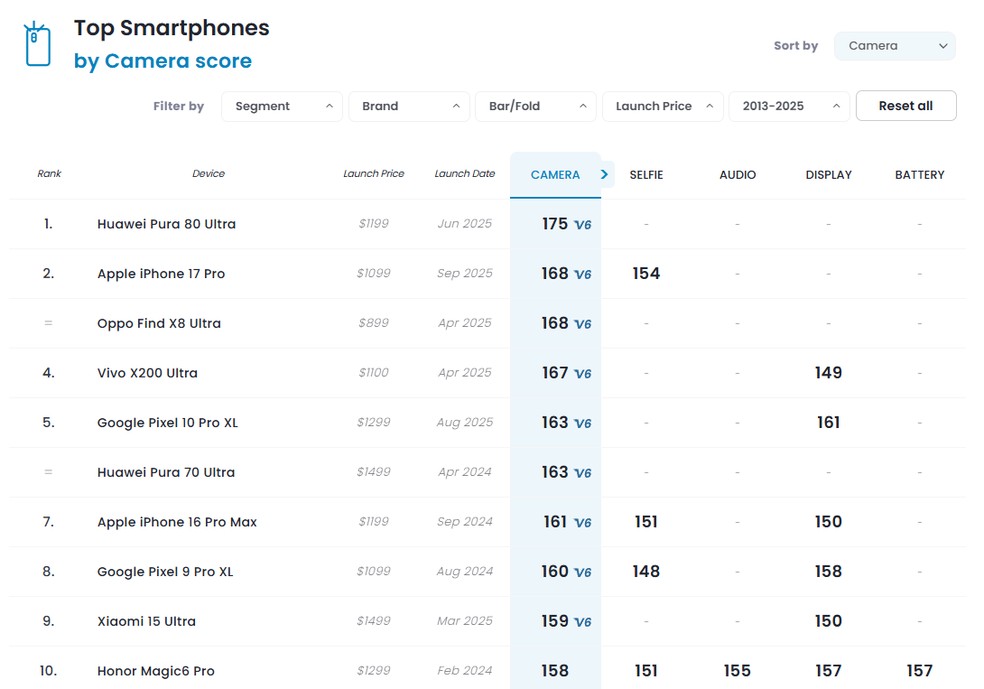Click selfie score 154 for iPhone 17 Pro
Screen dimensions: 984x689
[646, 274]
